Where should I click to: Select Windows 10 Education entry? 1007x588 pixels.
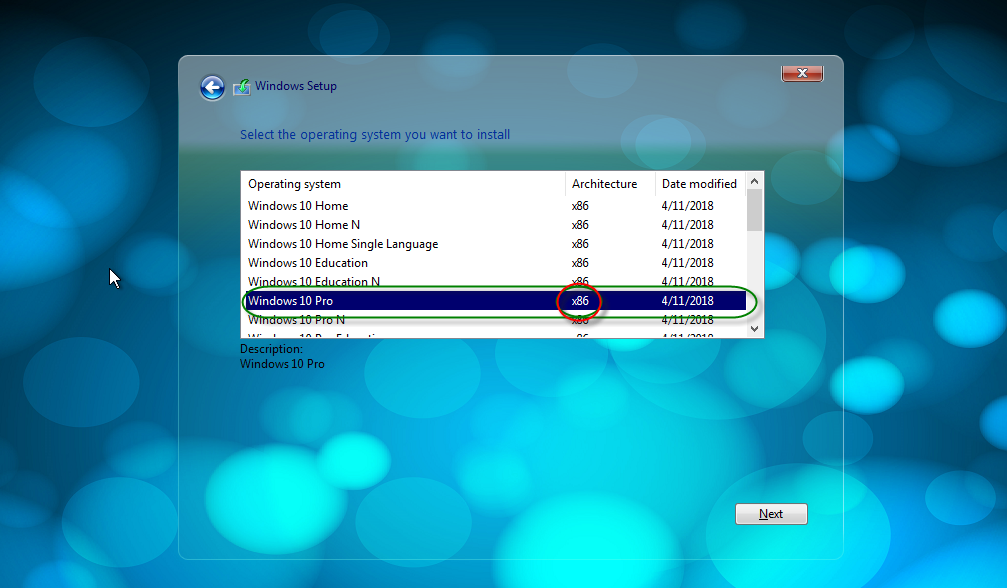click(308, 263)
